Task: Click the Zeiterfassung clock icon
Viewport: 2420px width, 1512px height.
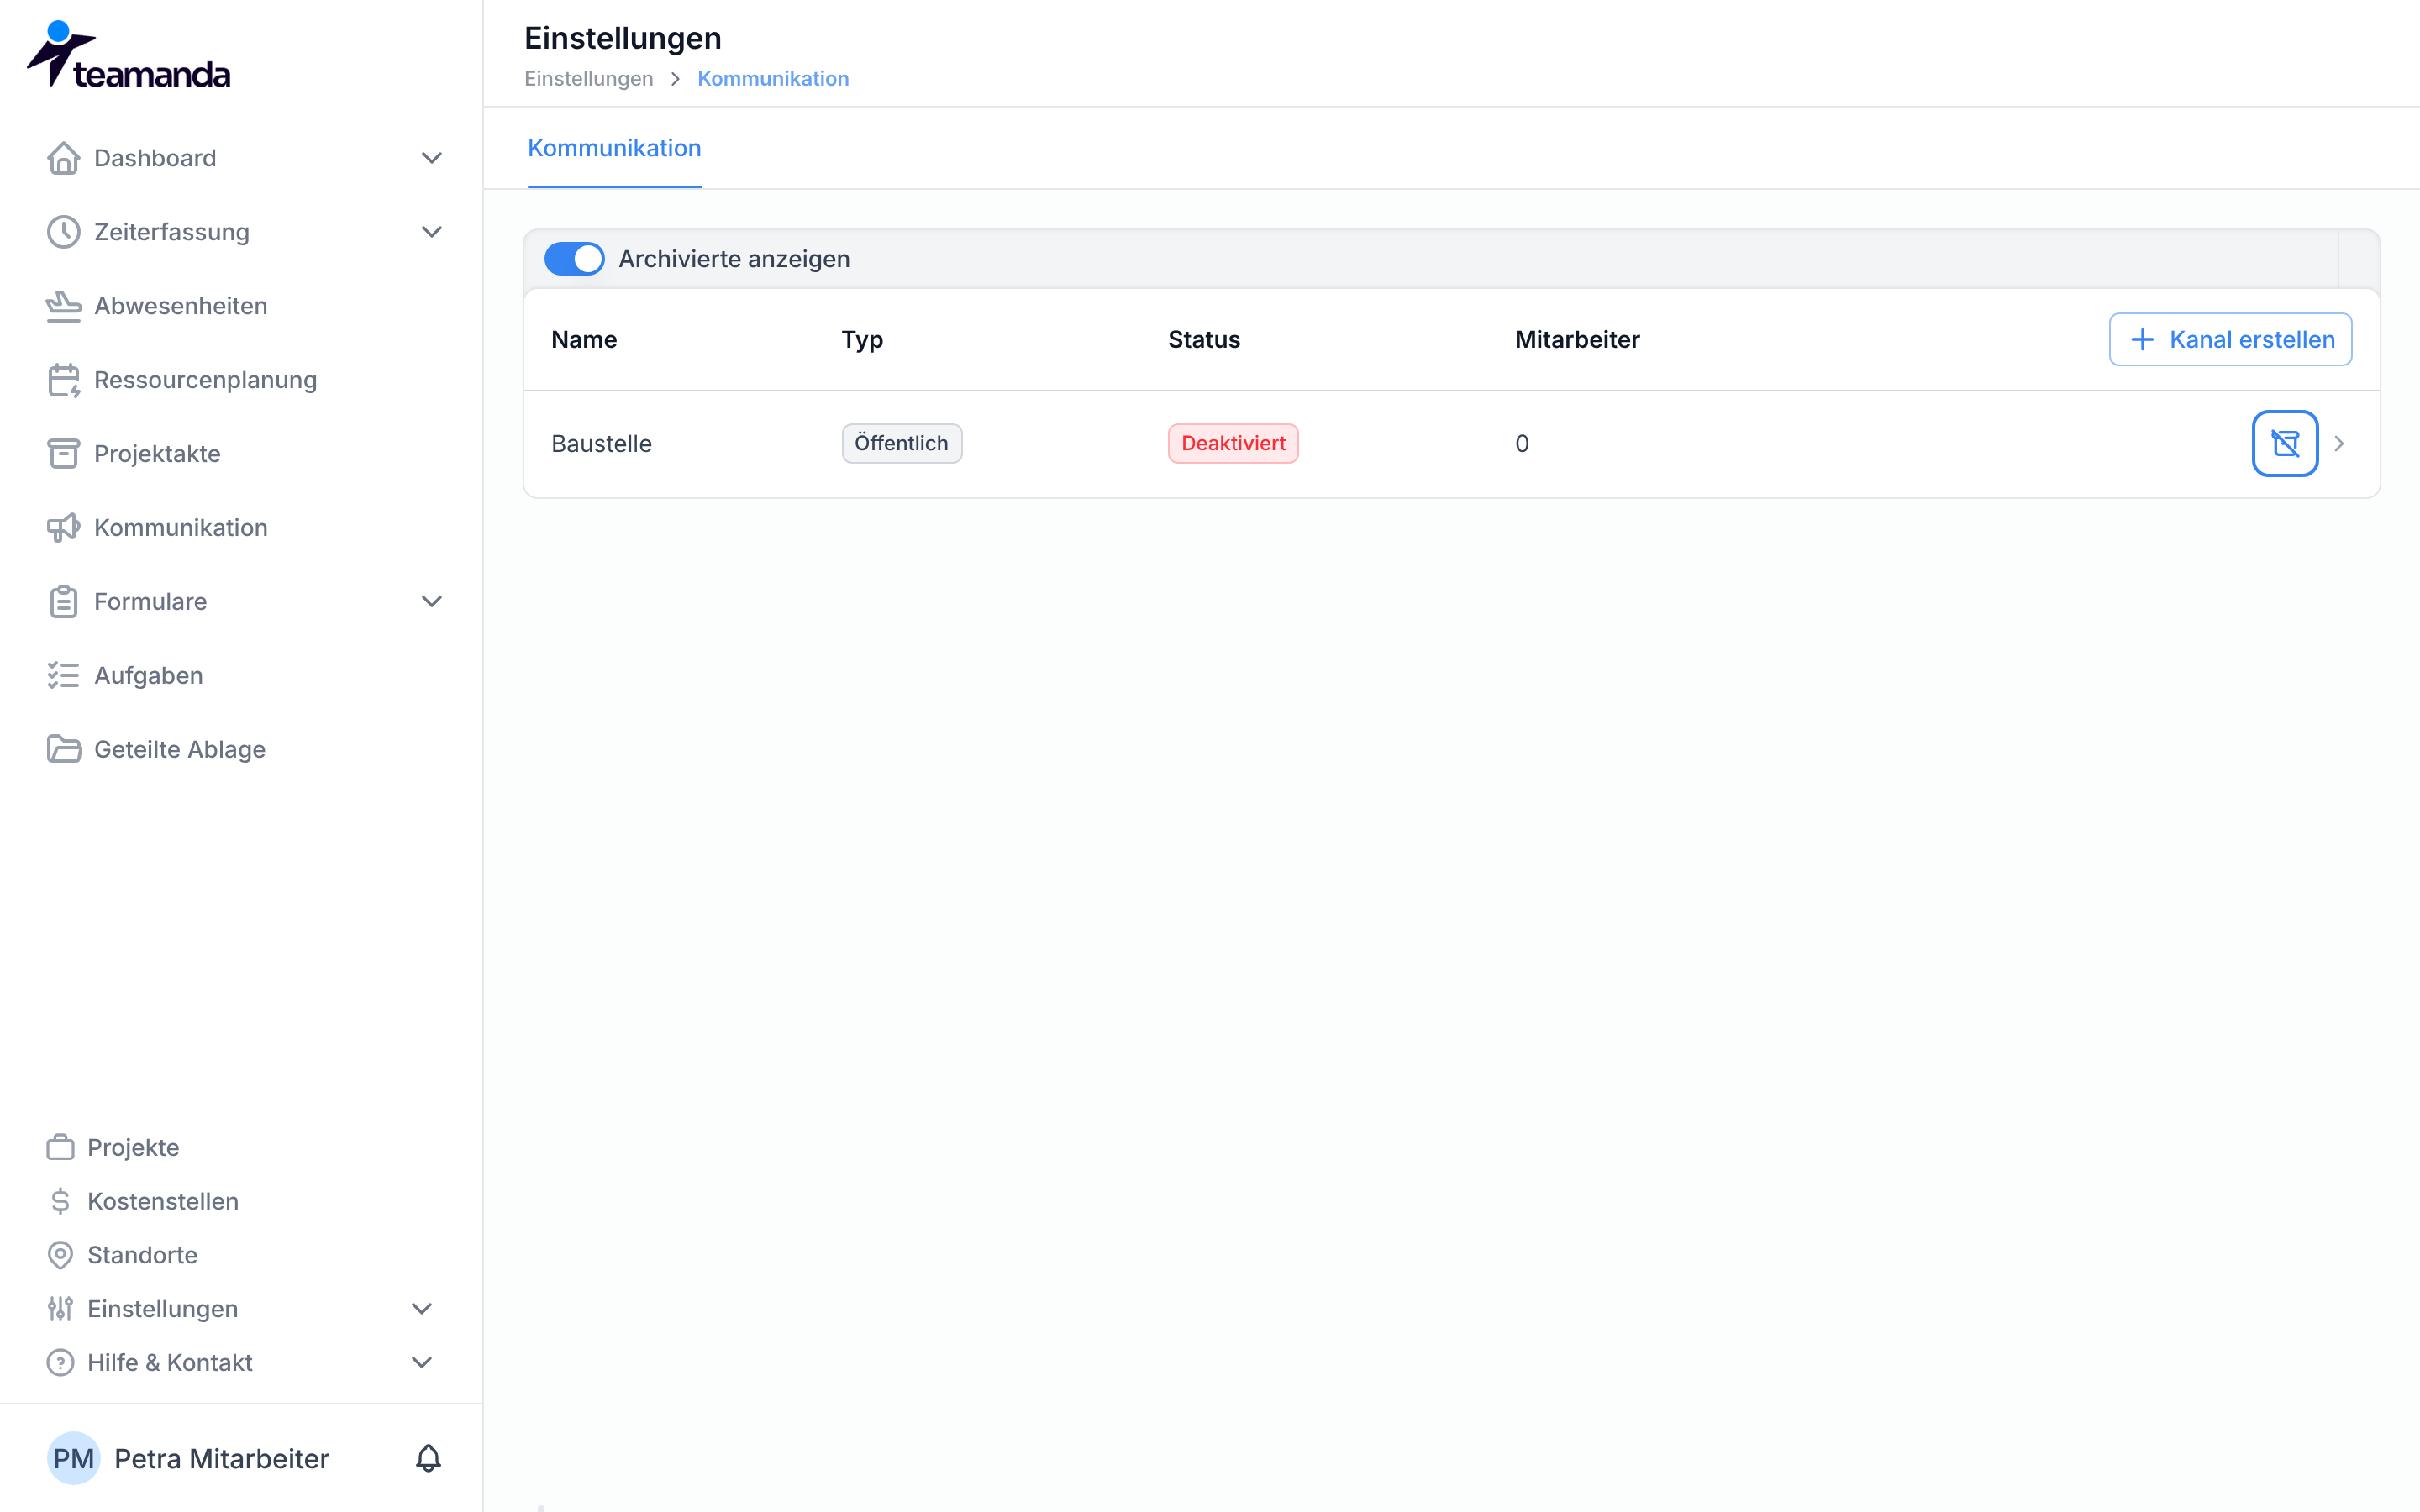Action: [63, 232]
